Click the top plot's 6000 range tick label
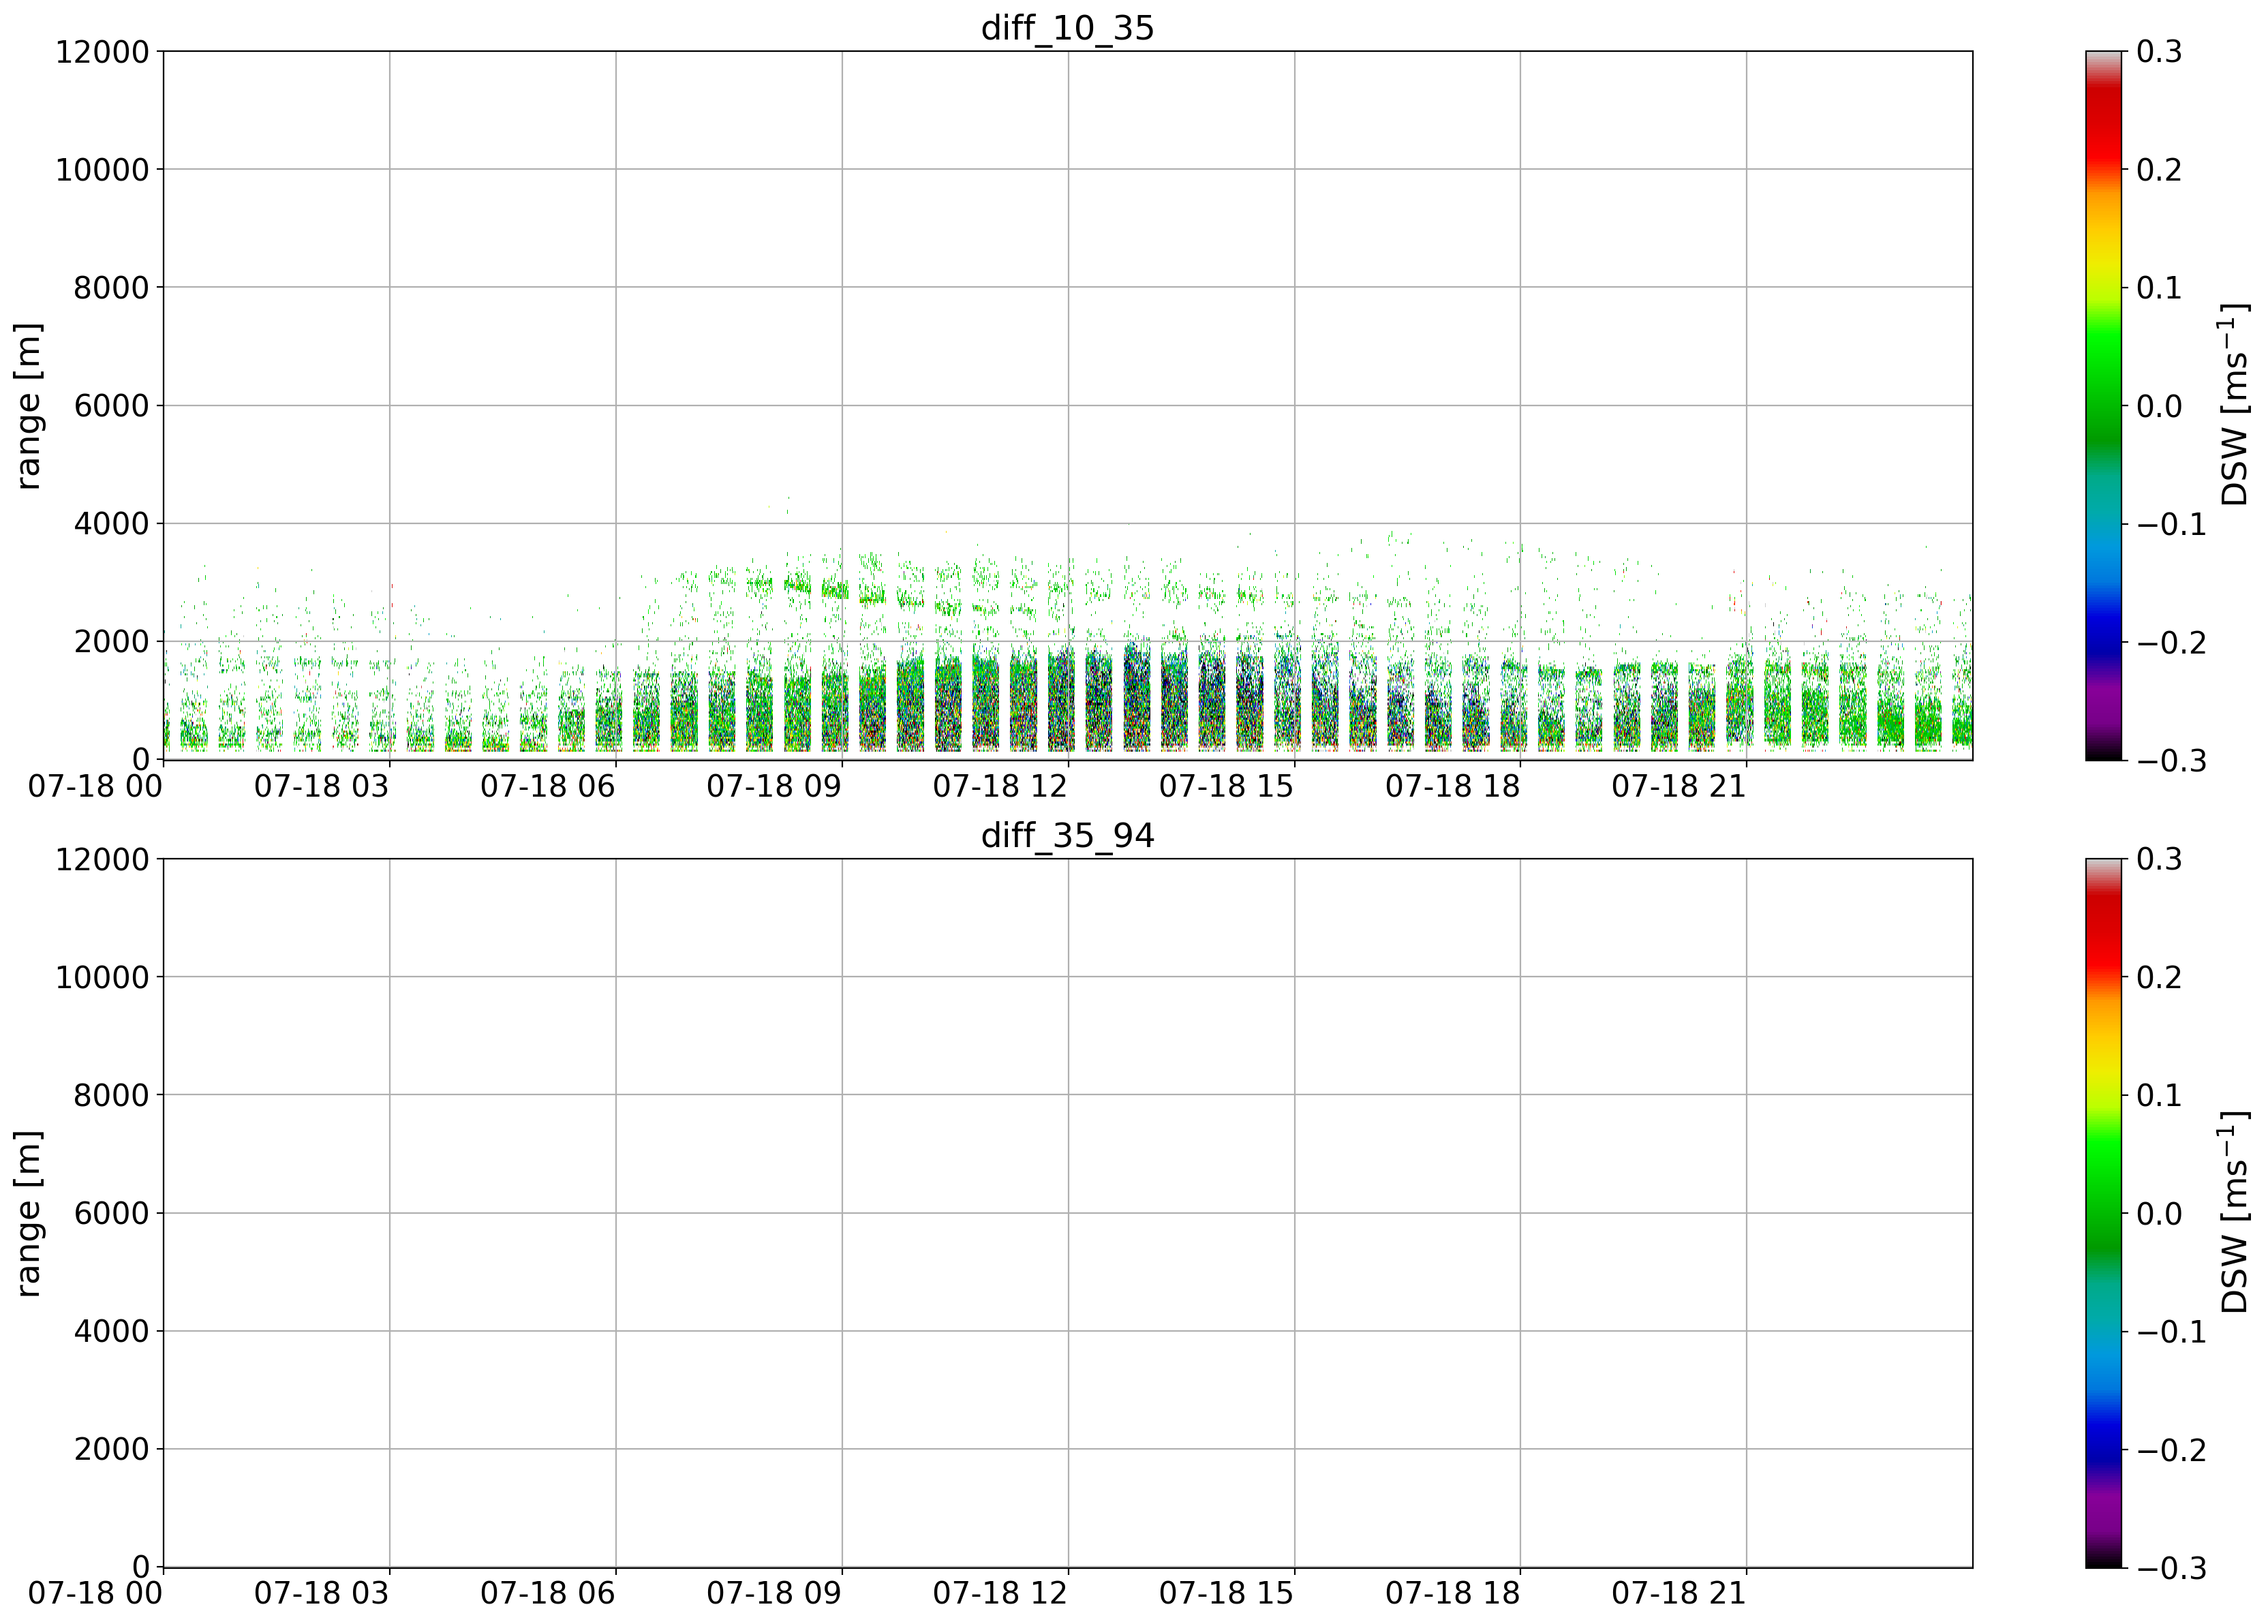 111,406
